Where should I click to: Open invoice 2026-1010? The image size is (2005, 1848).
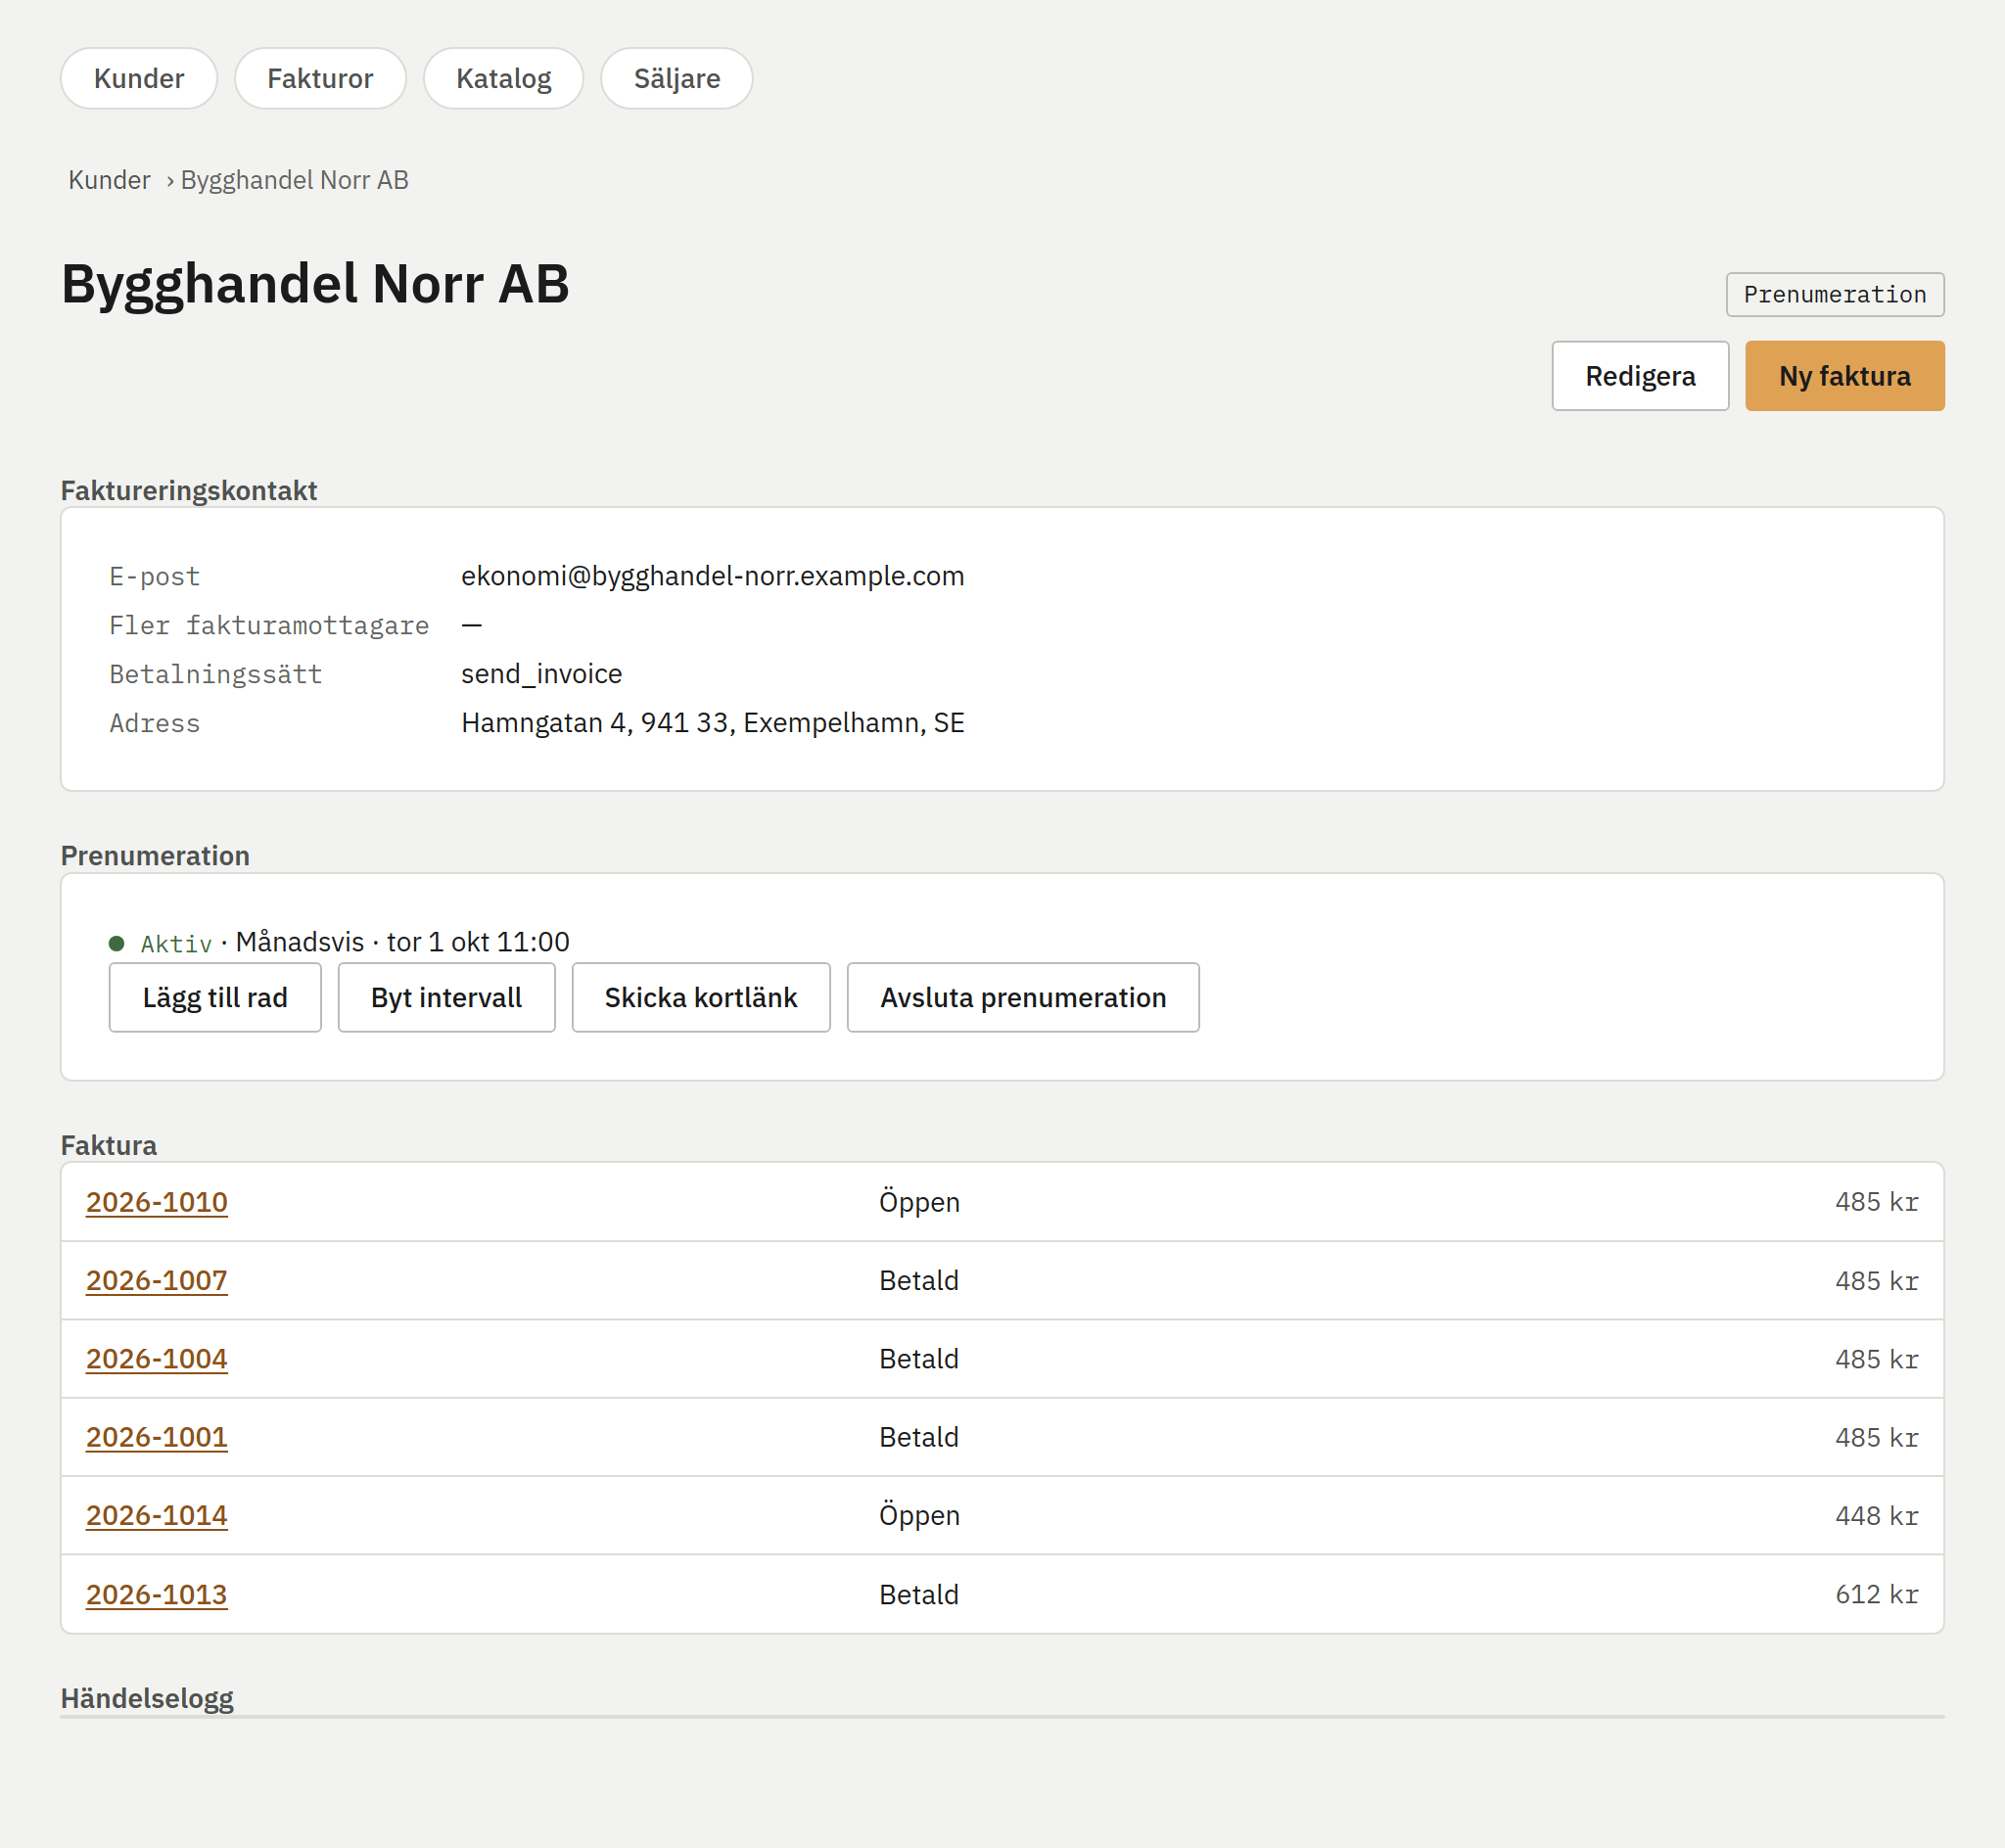[x=157, y=1202]
